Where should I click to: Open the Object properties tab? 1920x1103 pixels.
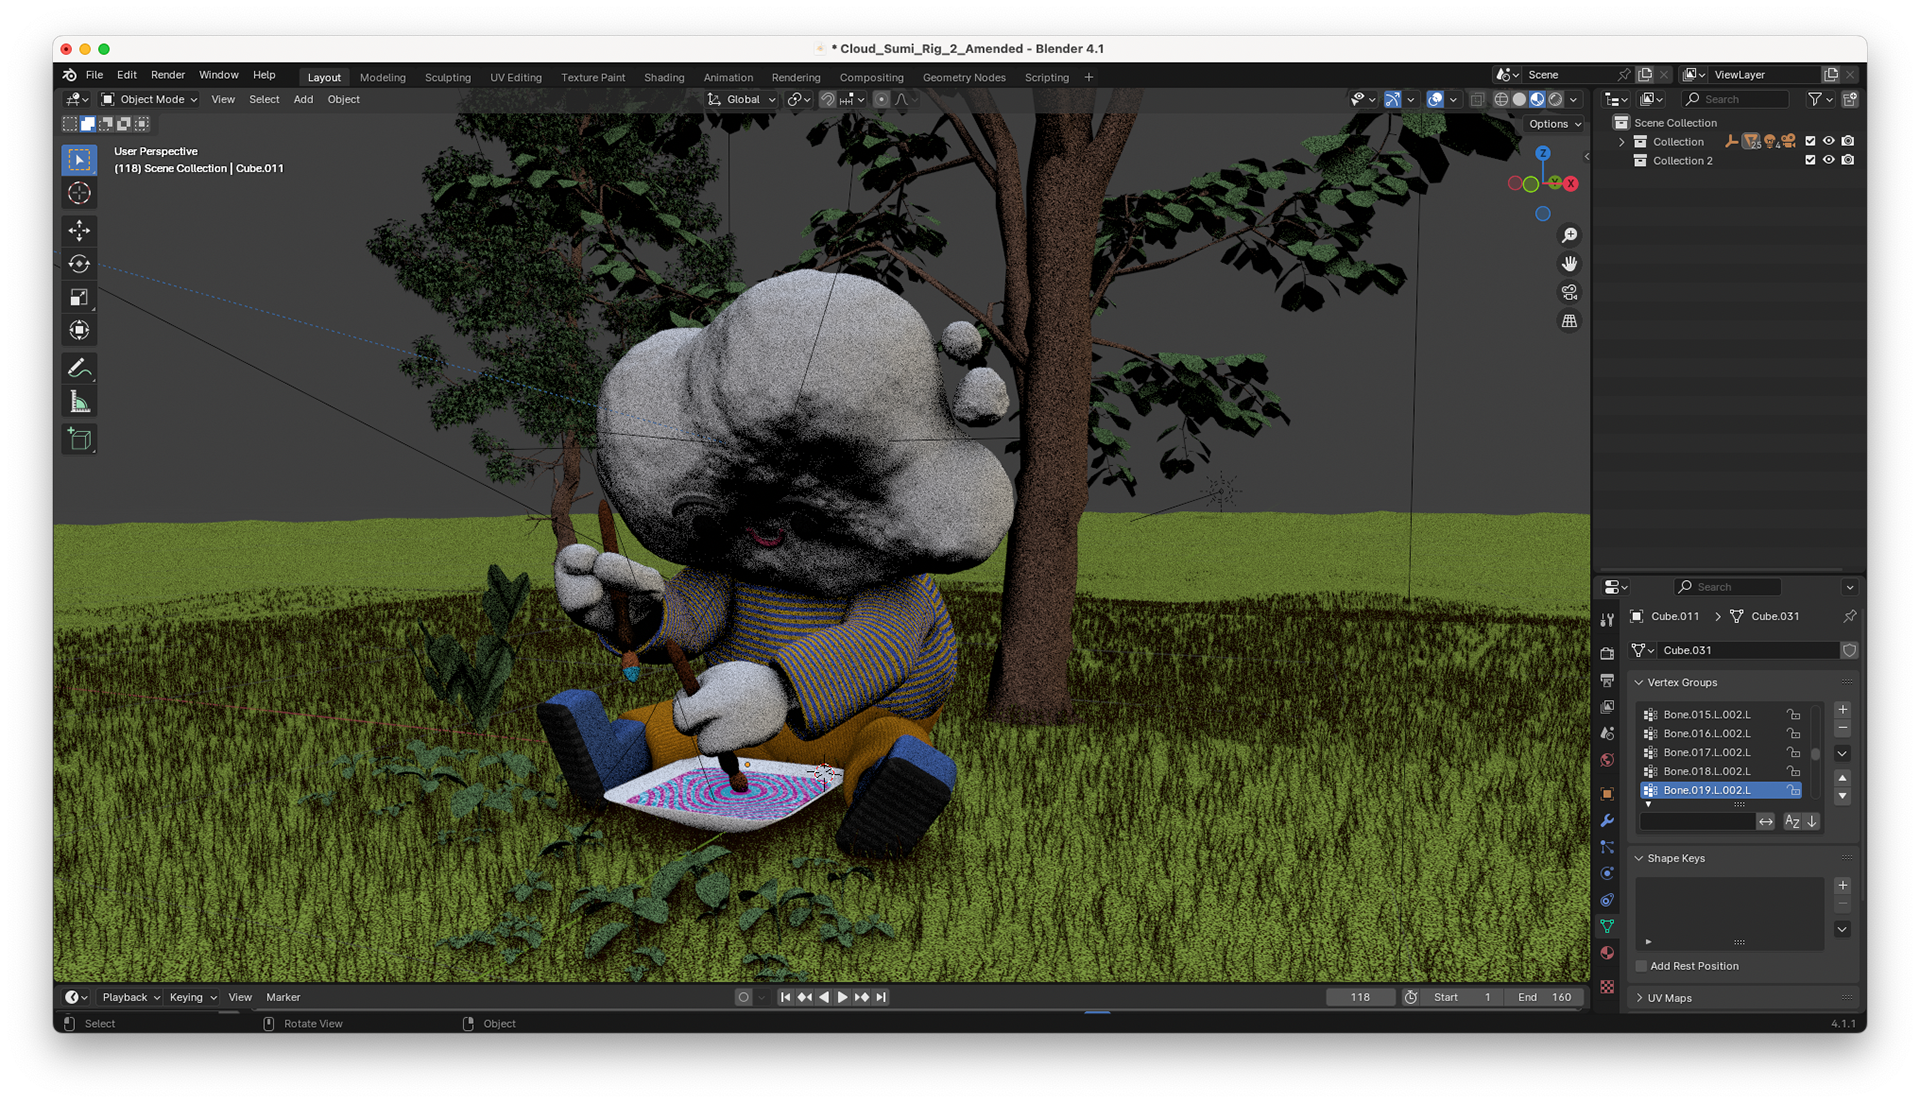click(x=1607, y=794)
